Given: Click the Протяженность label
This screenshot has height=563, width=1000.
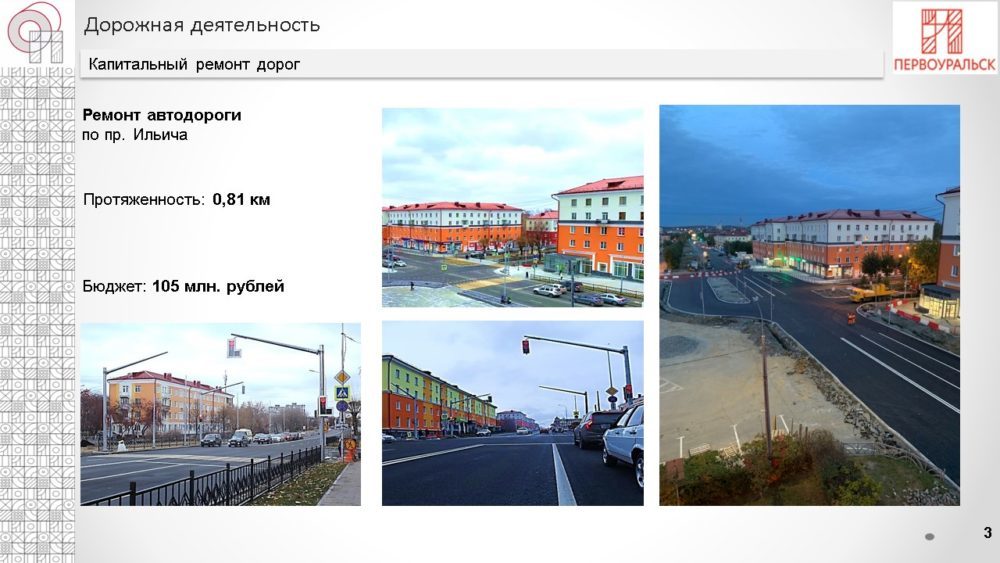Looking at the screenshot, I should [143, 200].
